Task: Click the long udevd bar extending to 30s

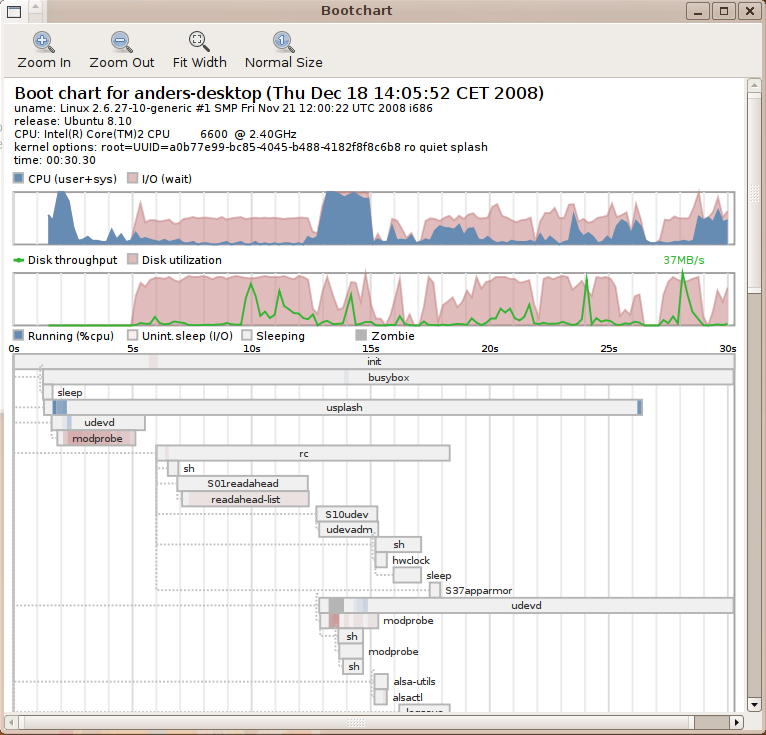Action: pyautogui.click(x=526, y=606)
